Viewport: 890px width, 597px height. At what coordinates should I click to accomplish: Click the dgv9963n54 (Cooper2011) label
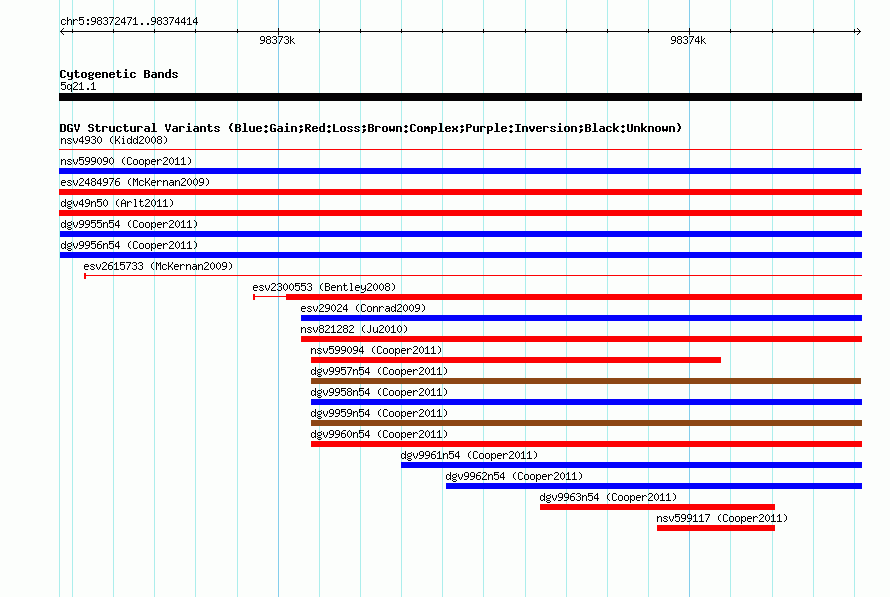click(x=608, y=497)
